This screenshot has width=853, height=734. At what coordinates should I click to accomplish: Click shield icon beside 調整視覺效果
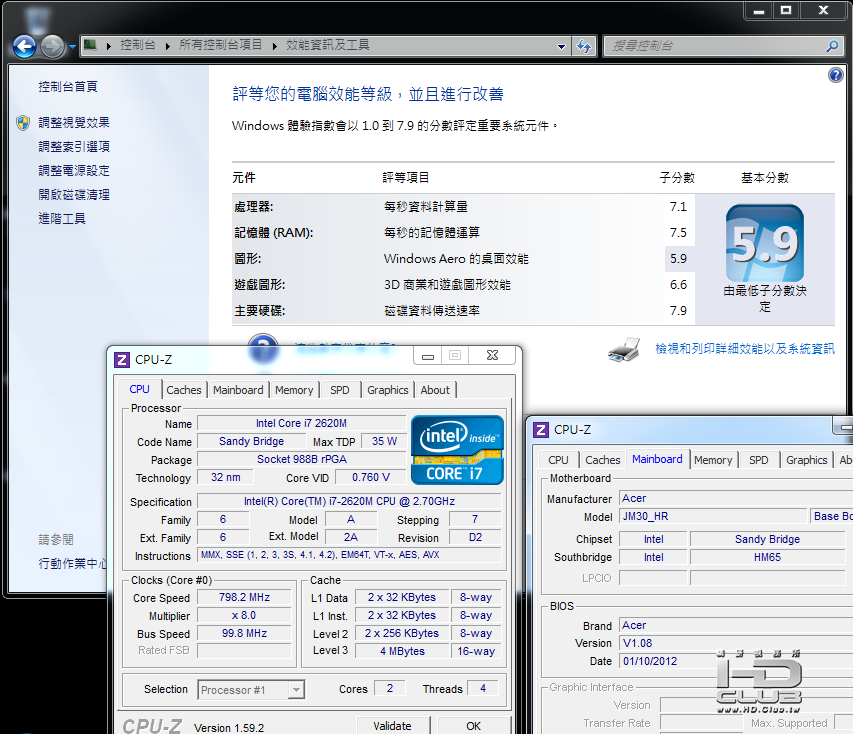point(23,123)
